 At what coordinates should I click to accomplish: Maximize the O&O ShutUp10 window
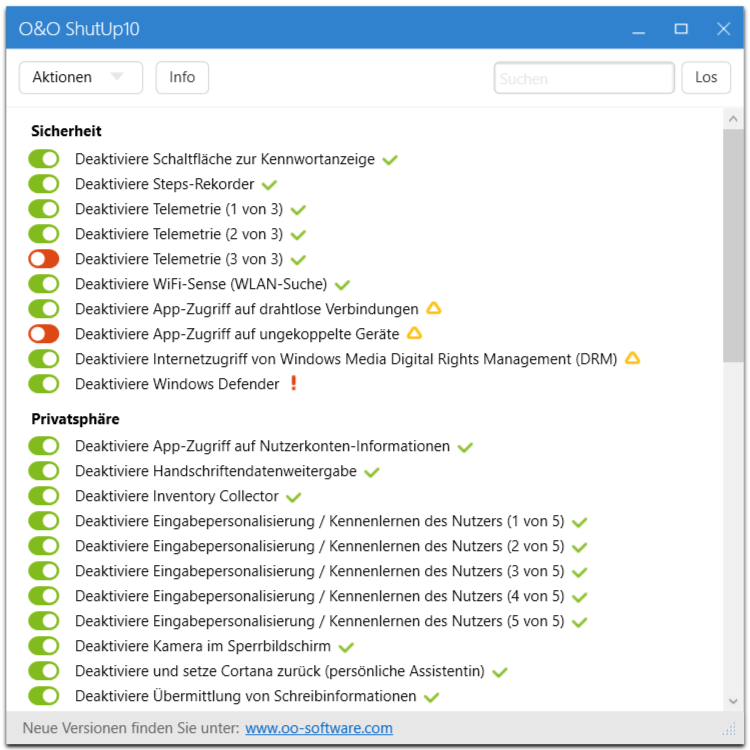[x=681, y=29]
